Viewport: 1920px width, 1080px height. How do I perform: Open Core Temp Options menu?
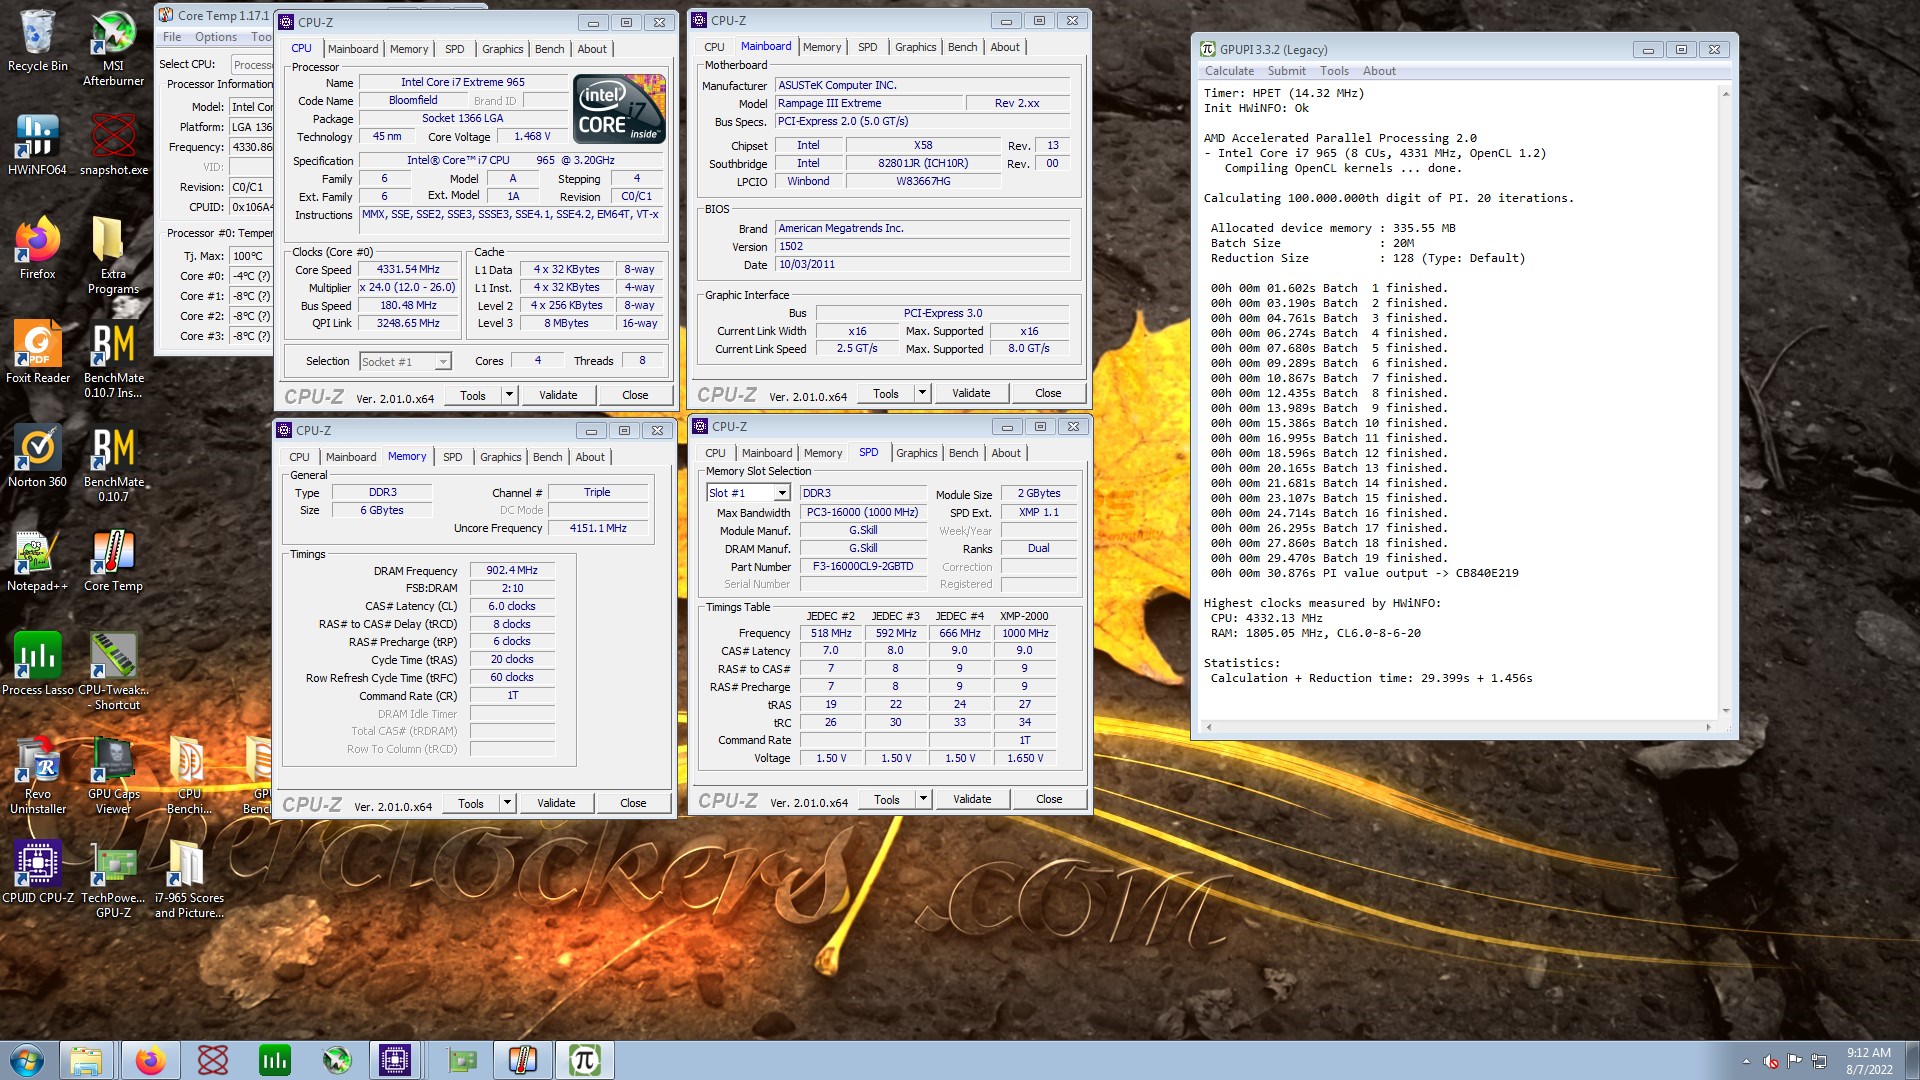coord(216,37)
